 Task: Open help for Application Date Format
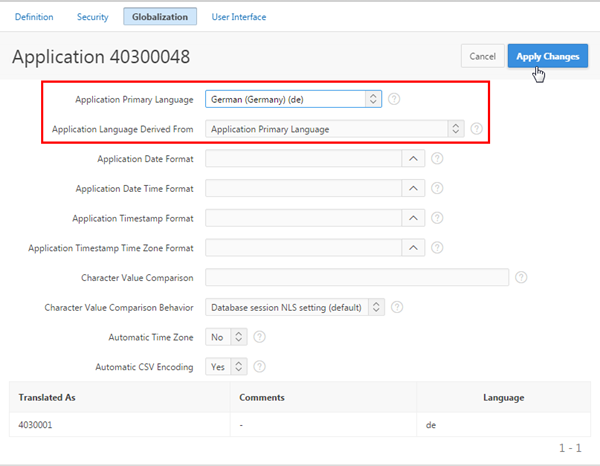[437, 158]
